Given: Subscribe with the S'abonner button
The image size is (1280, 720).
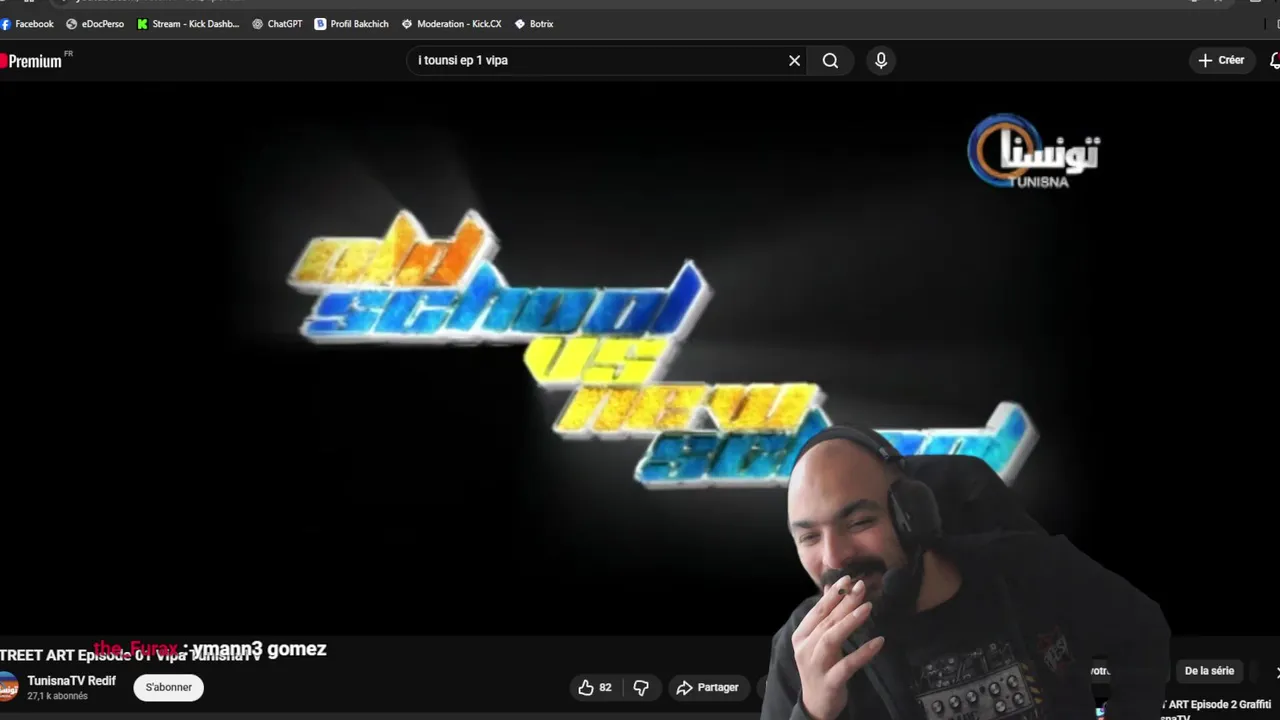Looking at the screenshot, I should (x=169, y=688).
